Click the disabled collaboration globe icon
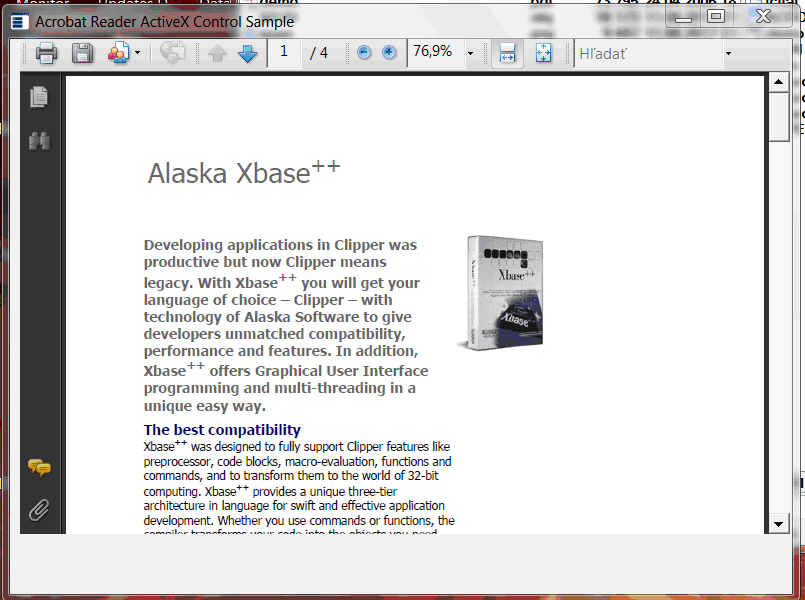Viewport: 805px width, 600px height. (x=172, y=53)
